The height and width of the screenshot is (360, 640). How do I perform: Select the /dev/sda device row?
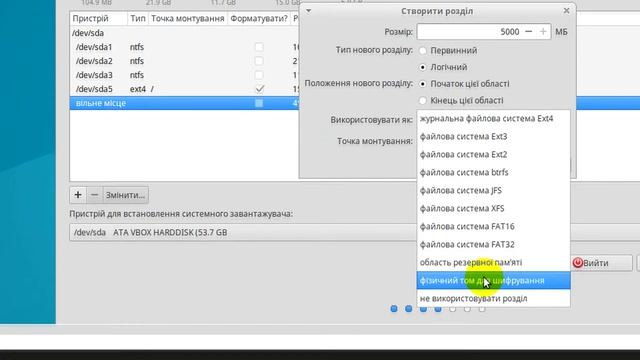point(184,33)
